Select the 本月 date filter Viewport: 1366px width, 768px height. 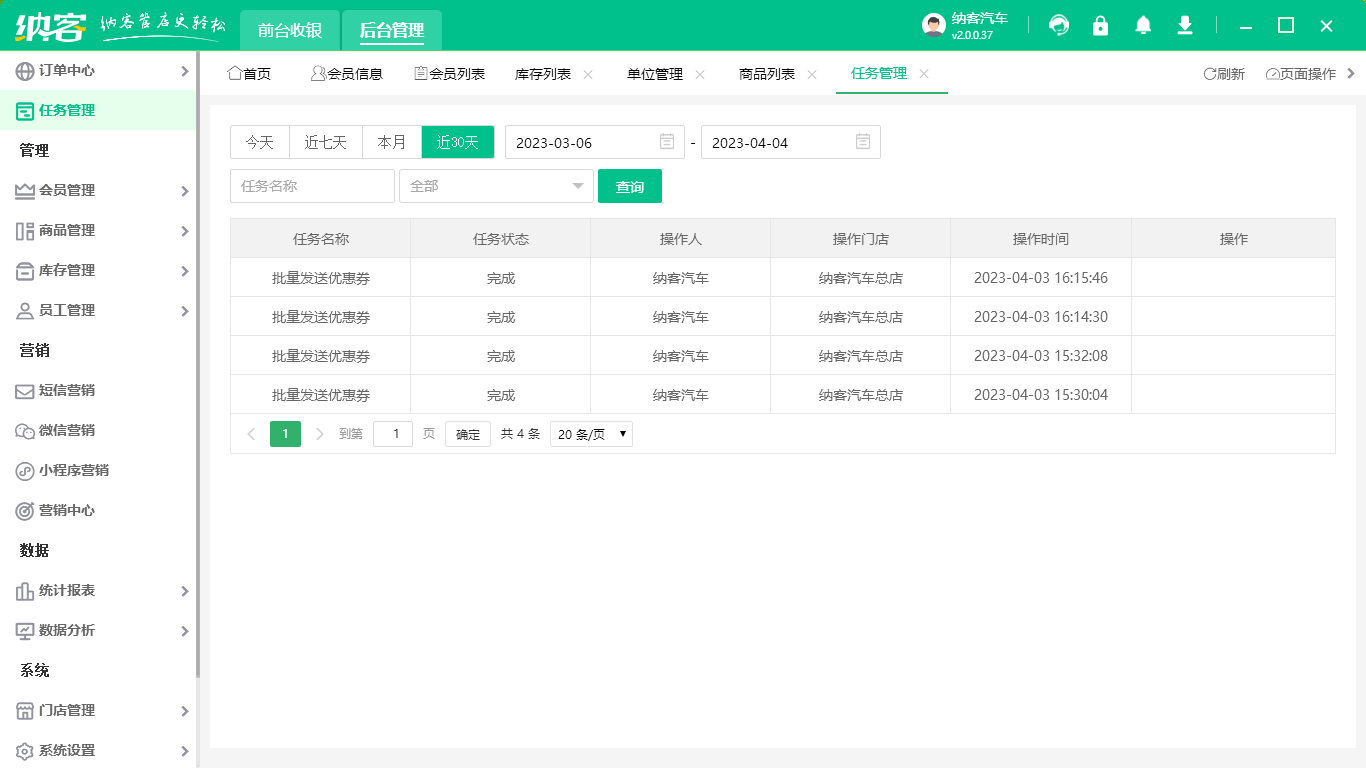coord(392,142)
